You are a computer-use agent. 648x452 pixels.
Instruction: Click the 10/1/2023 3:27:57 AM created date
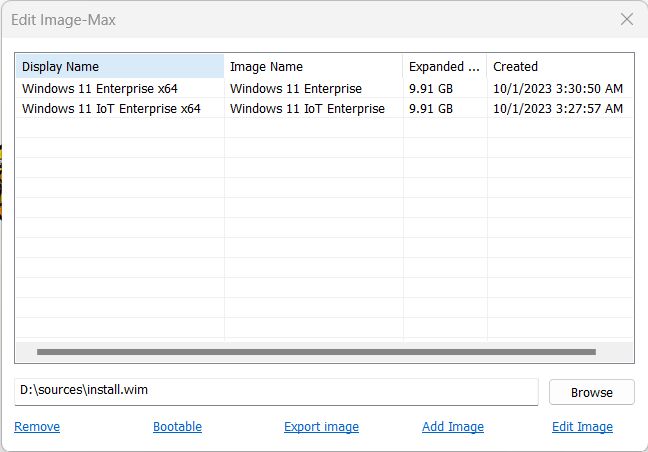click(558, 108)
